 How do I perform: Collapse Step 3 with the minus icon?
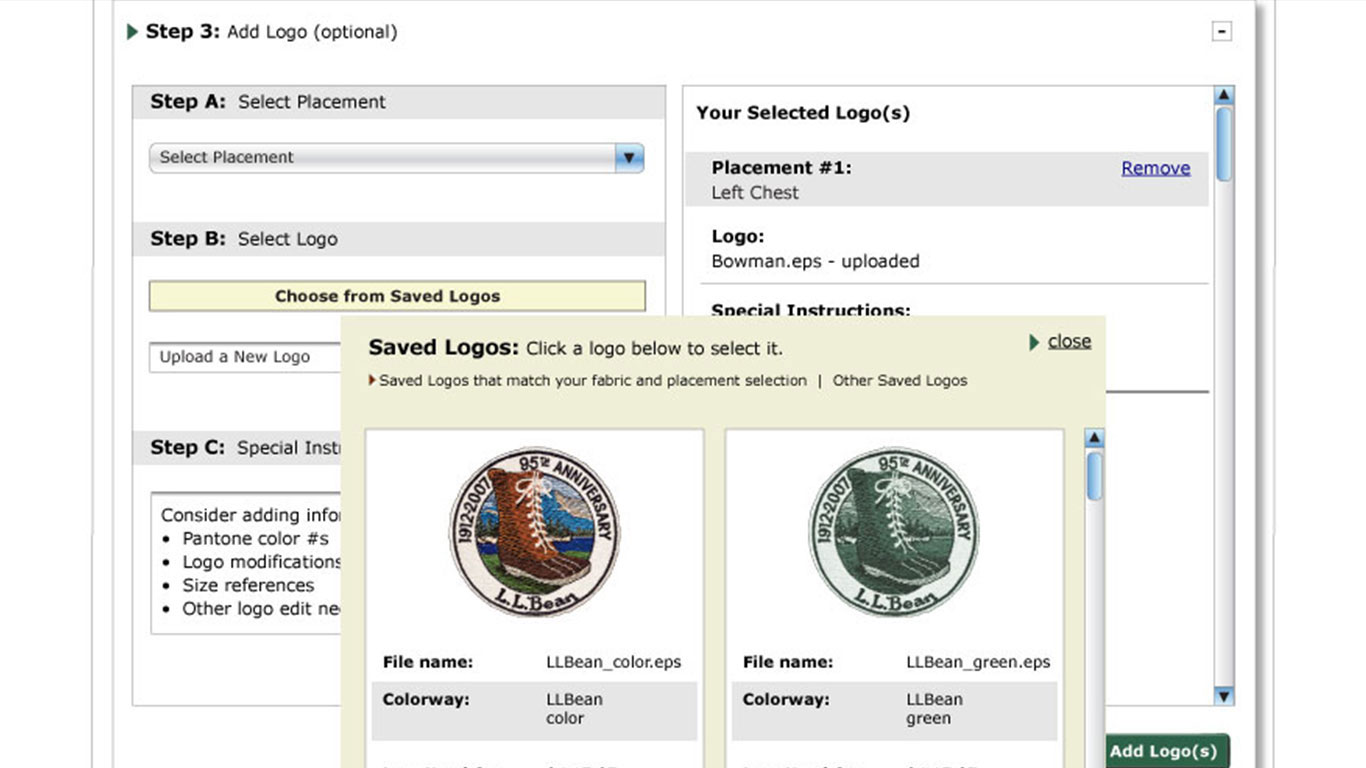coord(1221,32)
